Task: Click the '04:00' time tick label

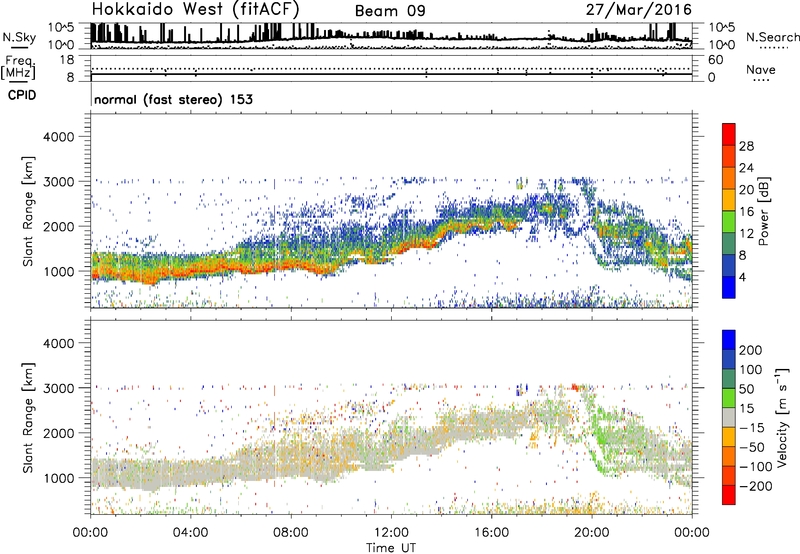Action: pos(190,533)
